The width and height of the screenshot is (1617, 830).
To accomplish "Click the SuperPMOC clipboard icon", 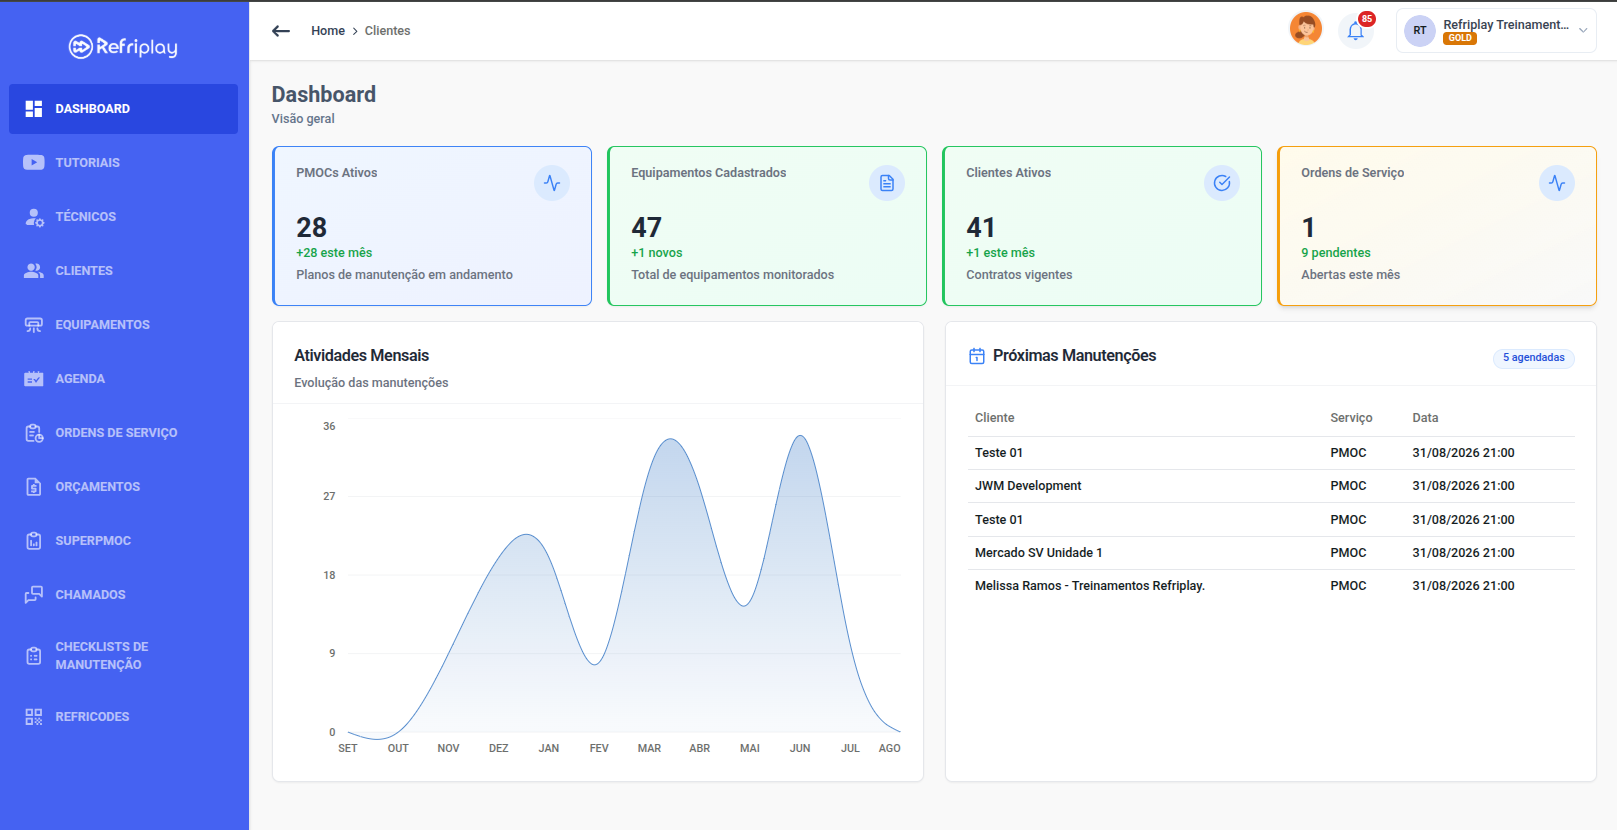I will 34,540.
